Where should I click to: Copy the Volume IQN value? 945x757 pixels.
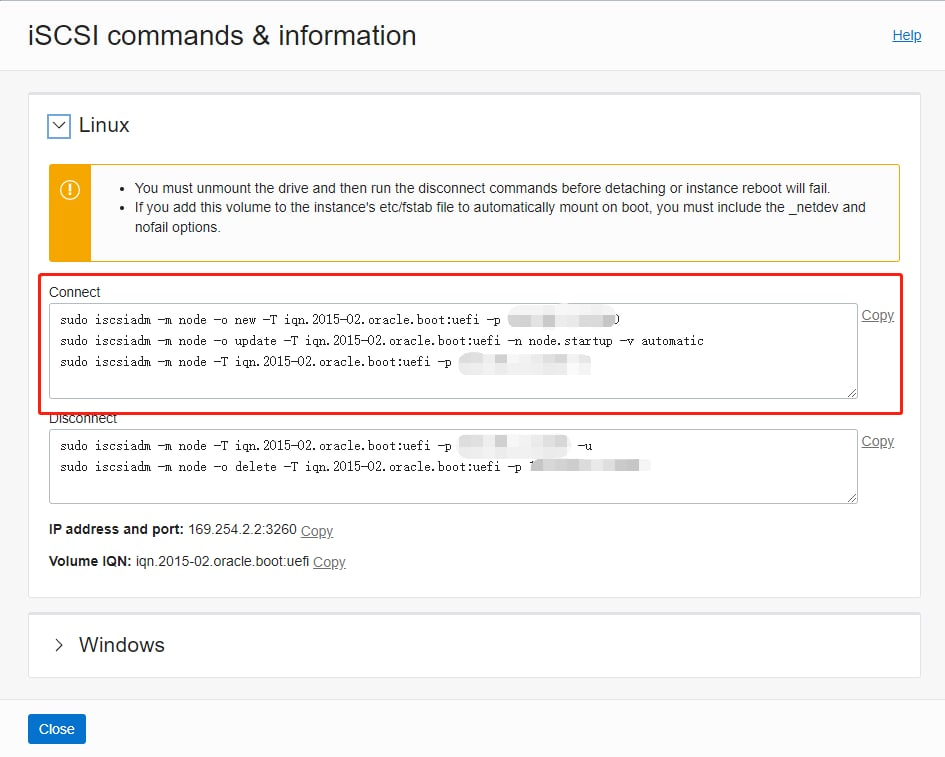tap(329, 562)
